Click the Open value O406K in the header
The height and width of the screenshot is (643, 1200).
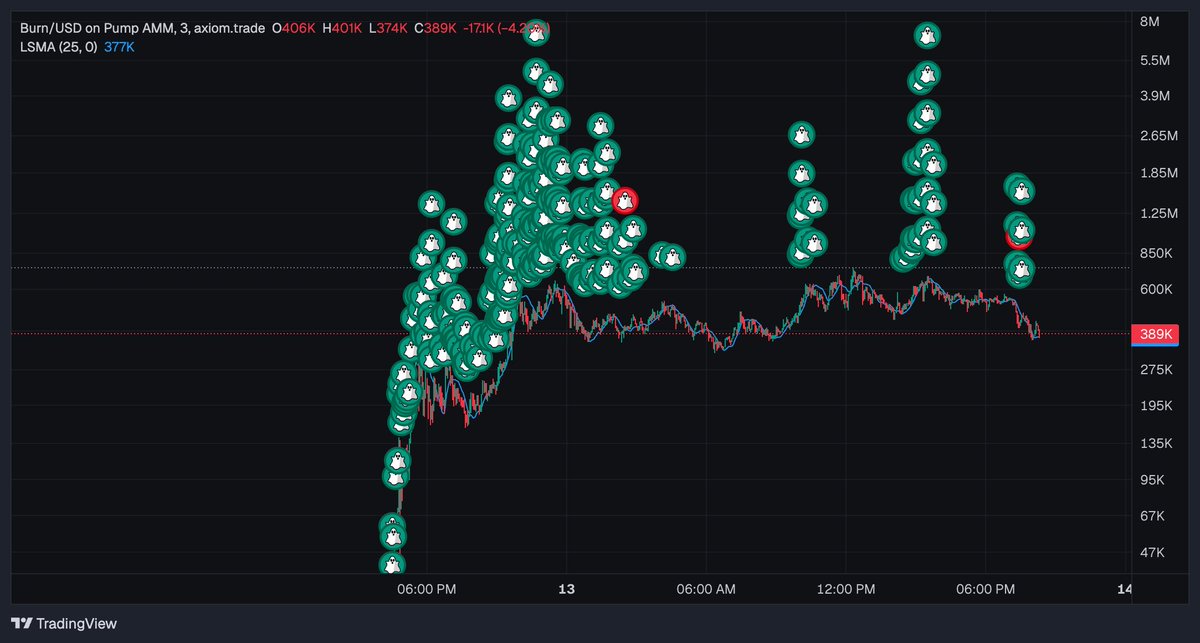tap(293, 29)
